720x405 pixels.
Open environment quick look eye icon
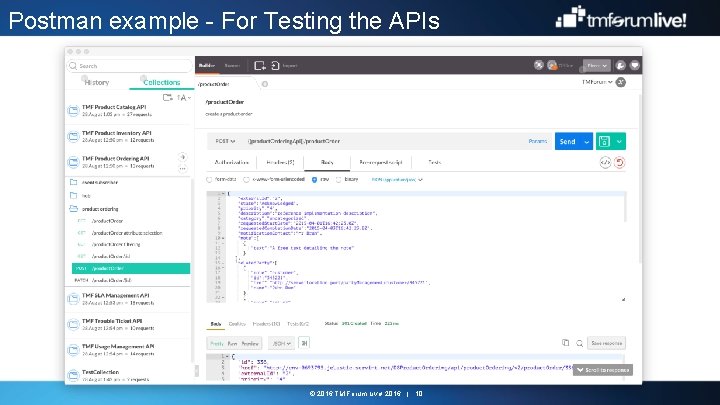(x=621, y=82)
